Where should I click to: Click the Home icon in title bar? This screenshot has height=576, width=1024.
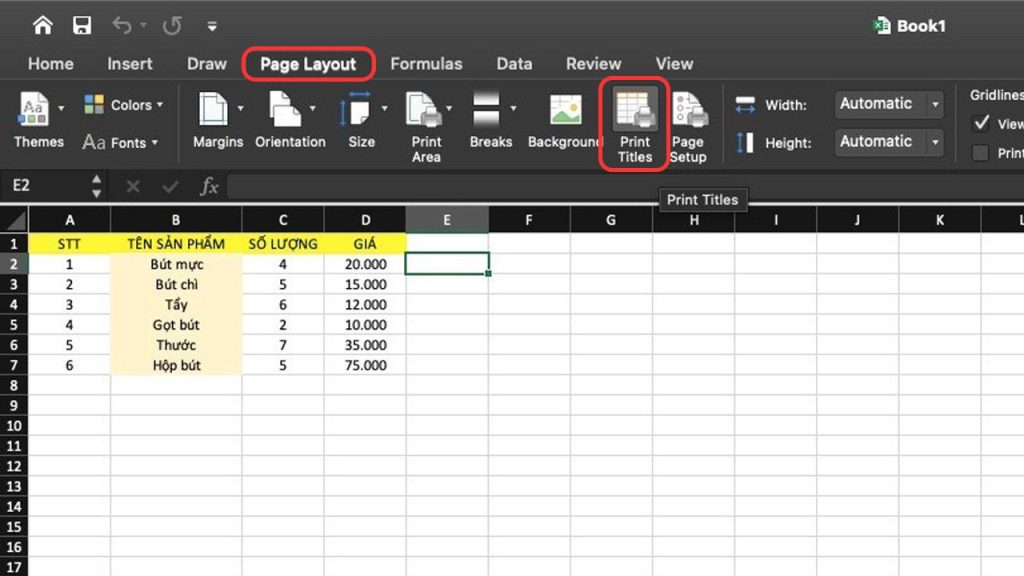[x=43, y=25]
